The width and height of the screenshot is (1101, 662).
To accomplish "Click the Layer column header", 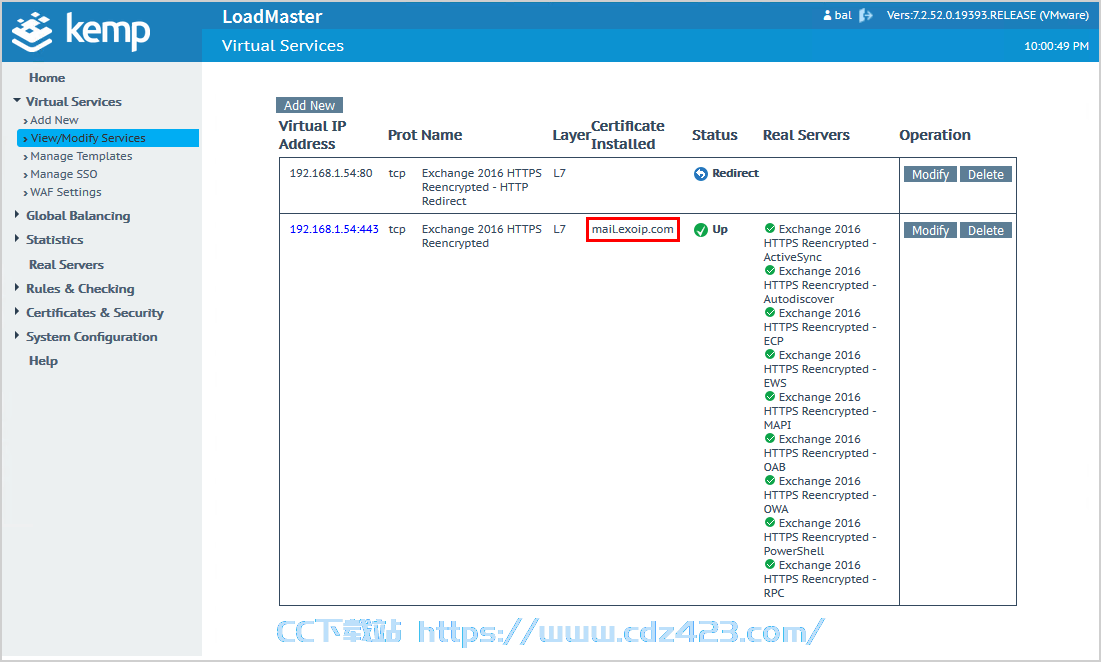I will [572, 135].
